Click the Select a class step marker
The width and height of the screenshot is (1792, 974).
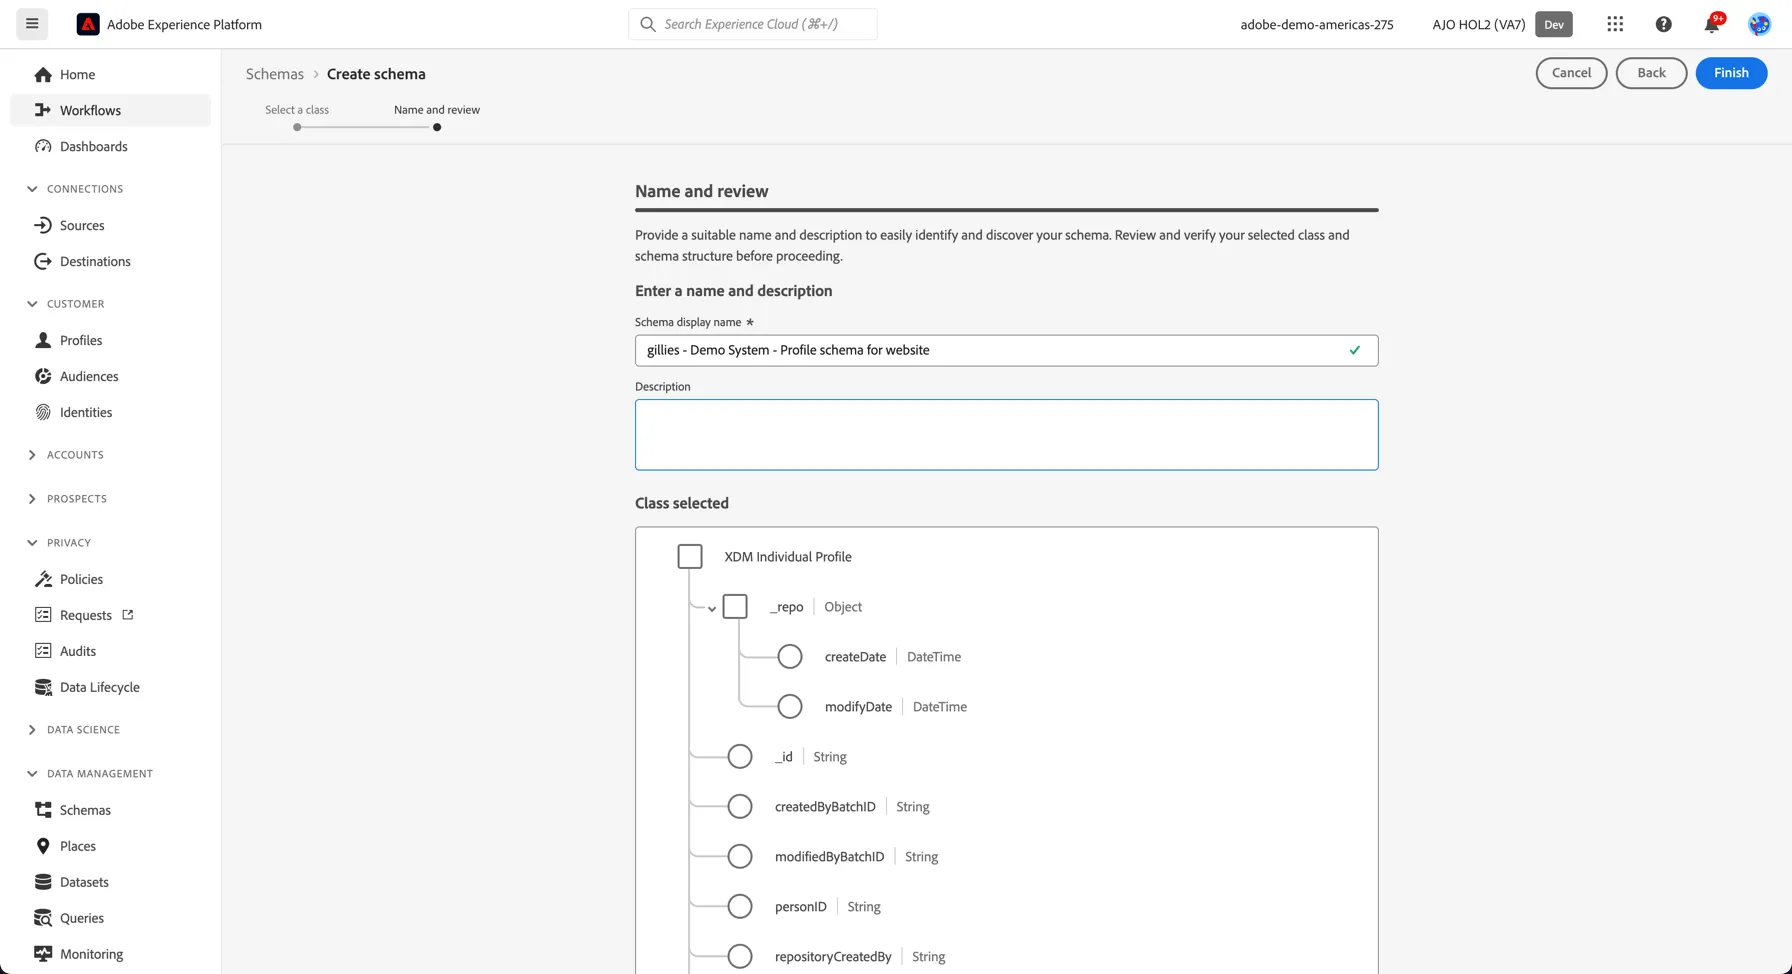[x=297, y=127]
